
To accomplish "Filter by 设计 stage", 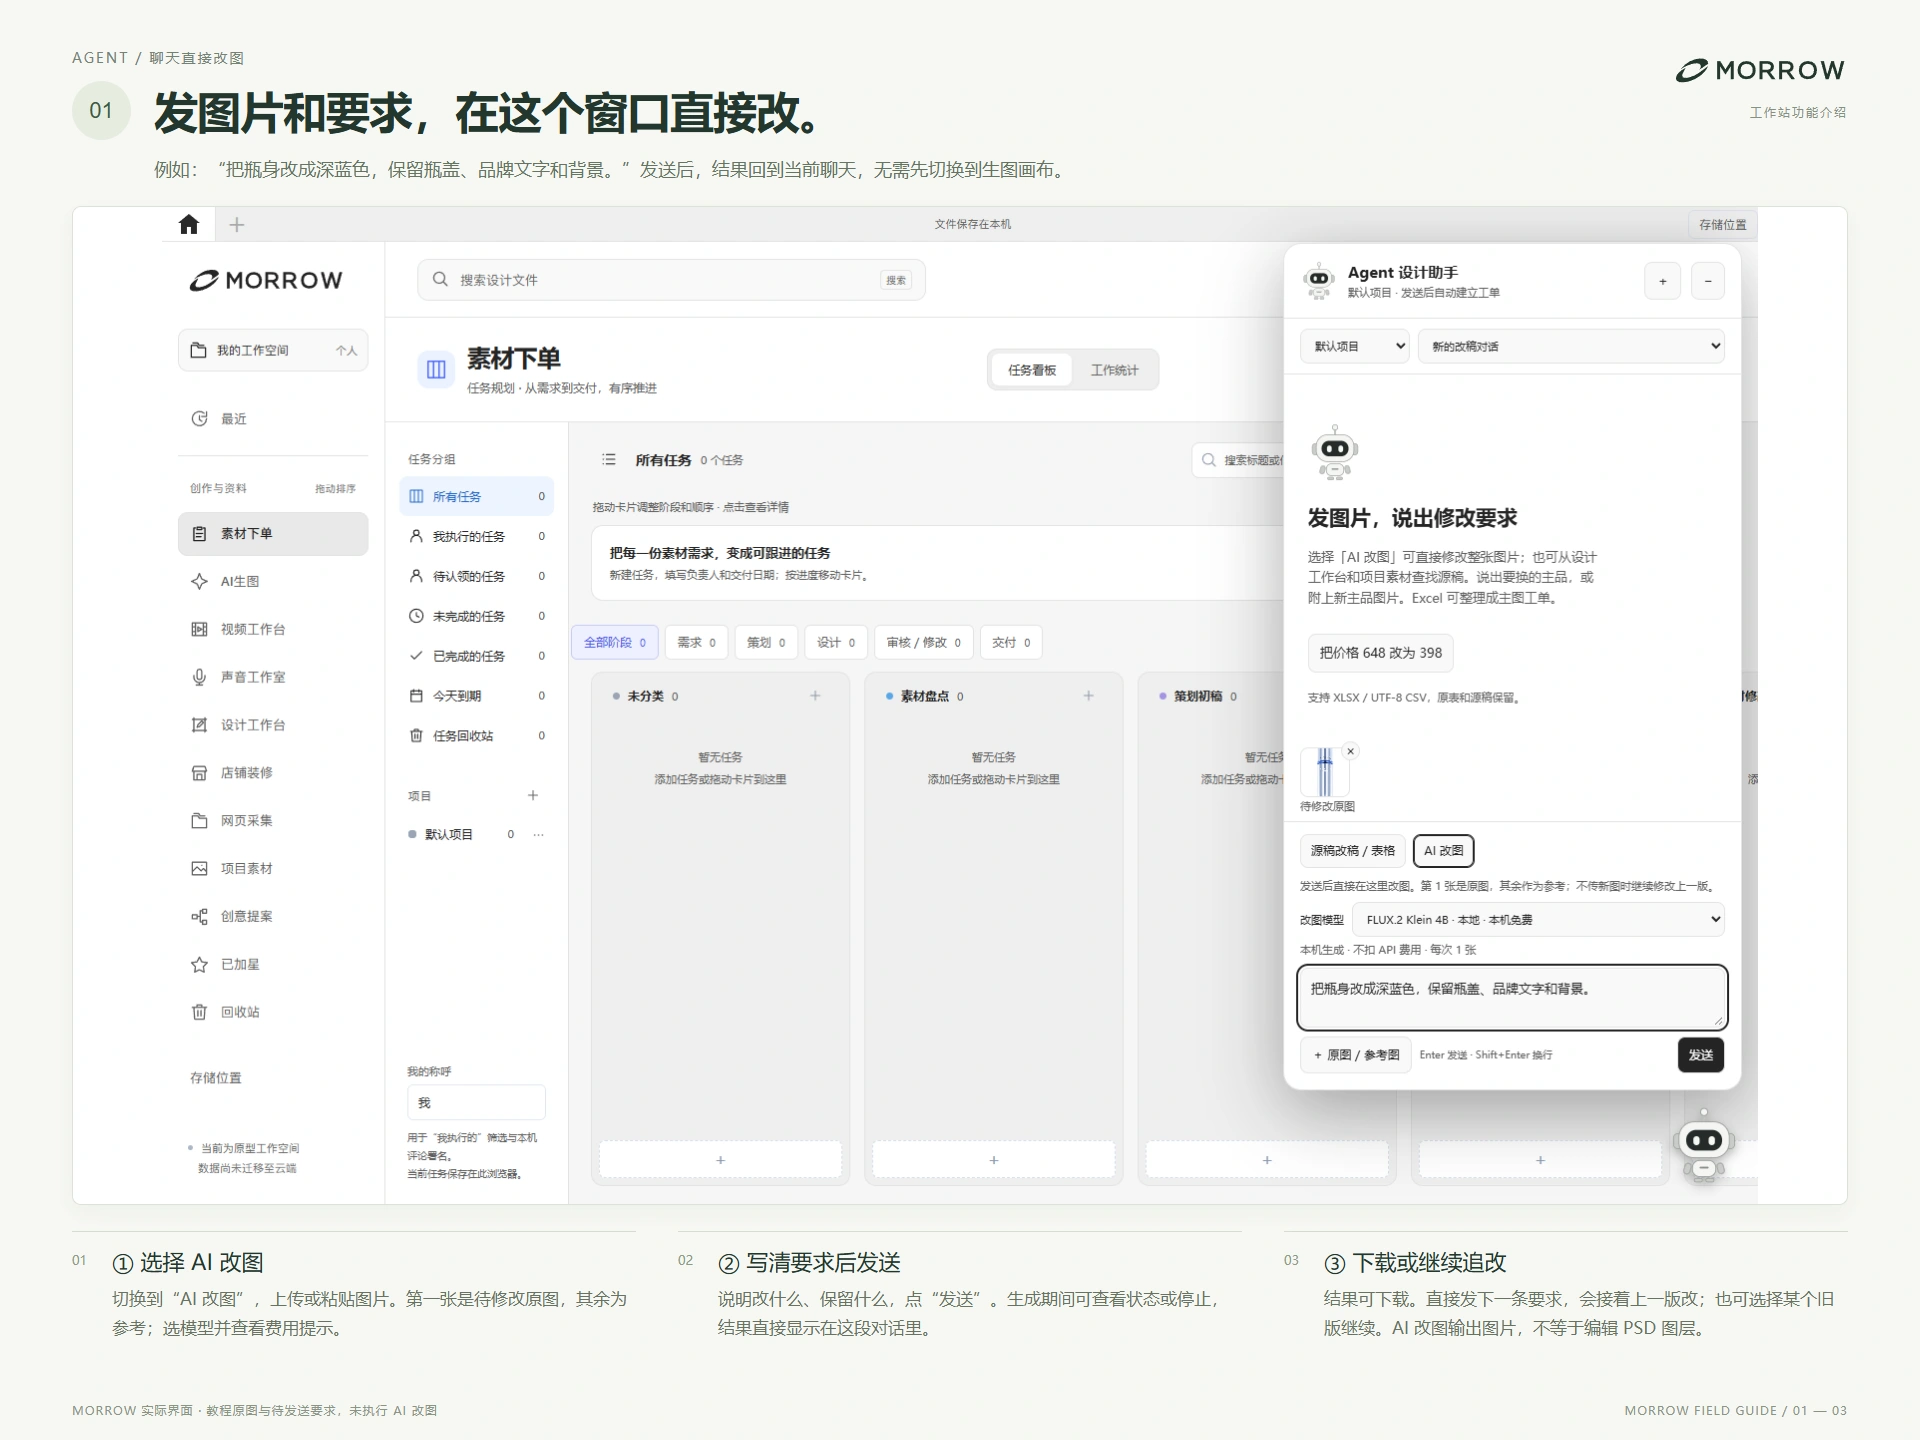I will tap(836, 643).
